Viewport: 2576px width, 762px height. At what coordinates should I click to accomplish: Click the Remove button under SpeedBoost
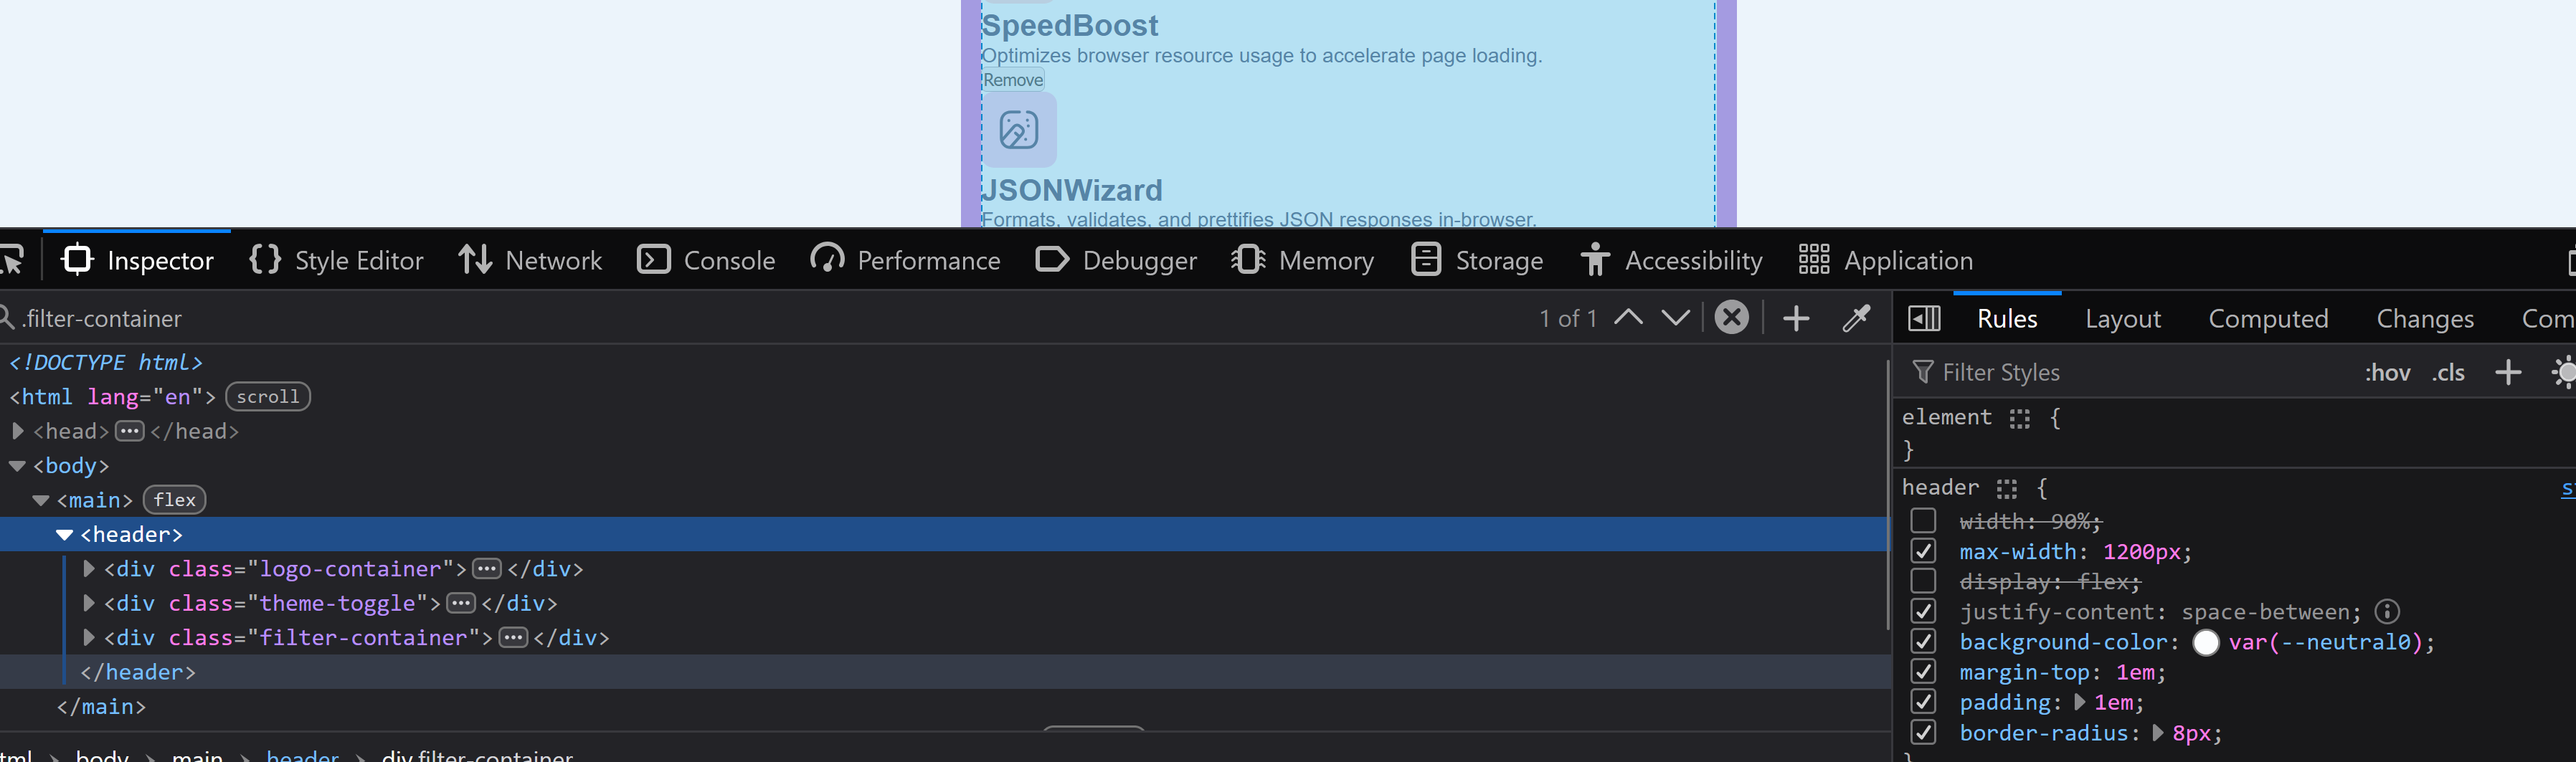[1013, 80]
